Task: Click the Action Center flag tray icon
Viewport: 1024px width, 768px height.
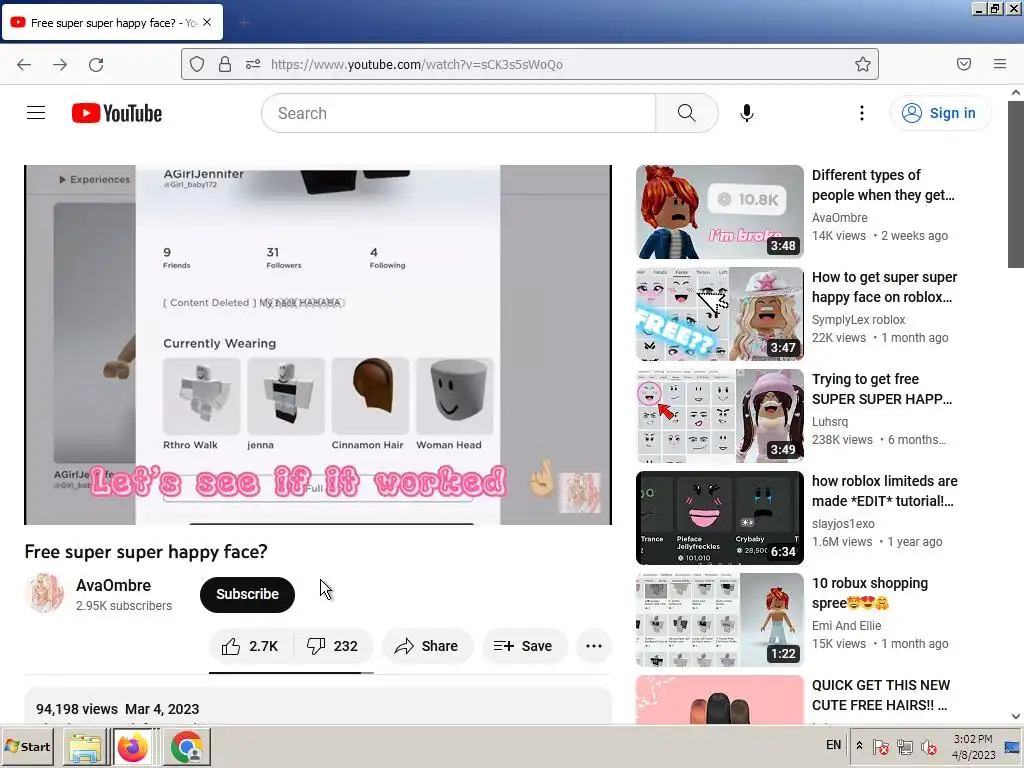Action: [881, 746]
